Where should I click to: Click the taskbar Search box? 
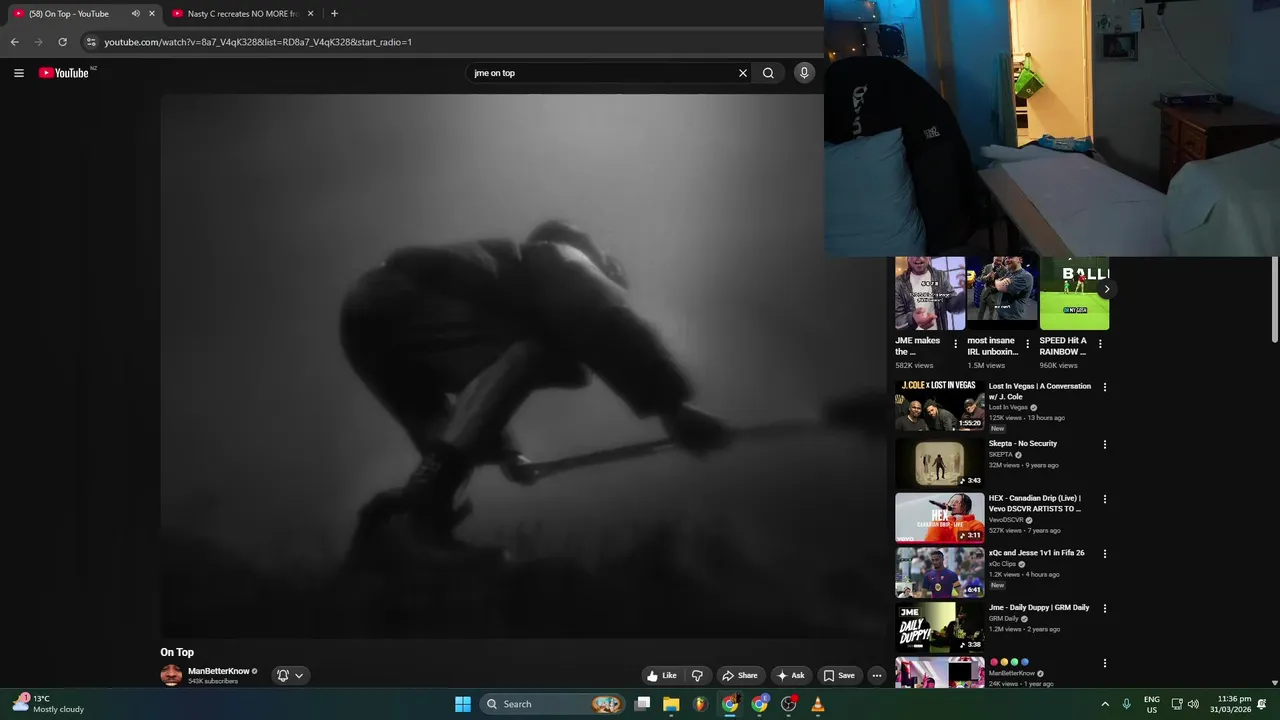tap(552, 704)
